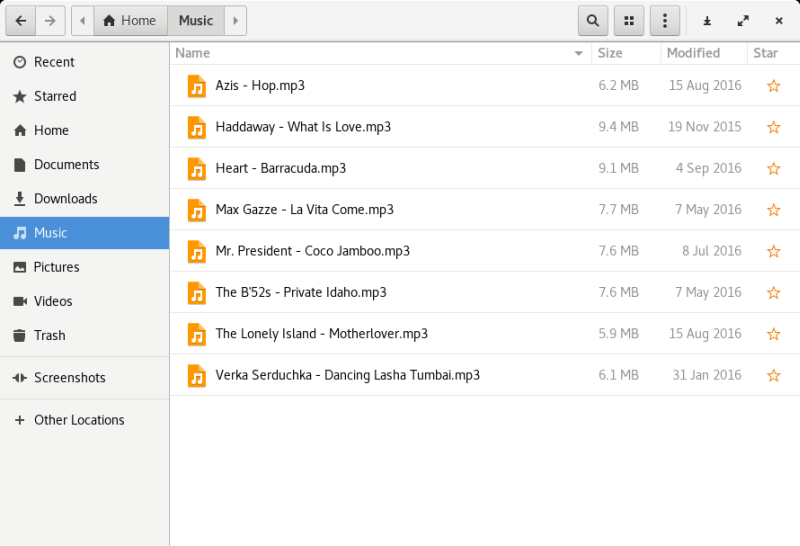
Task: Click the search magnifier icon
Action: (593, 20)
